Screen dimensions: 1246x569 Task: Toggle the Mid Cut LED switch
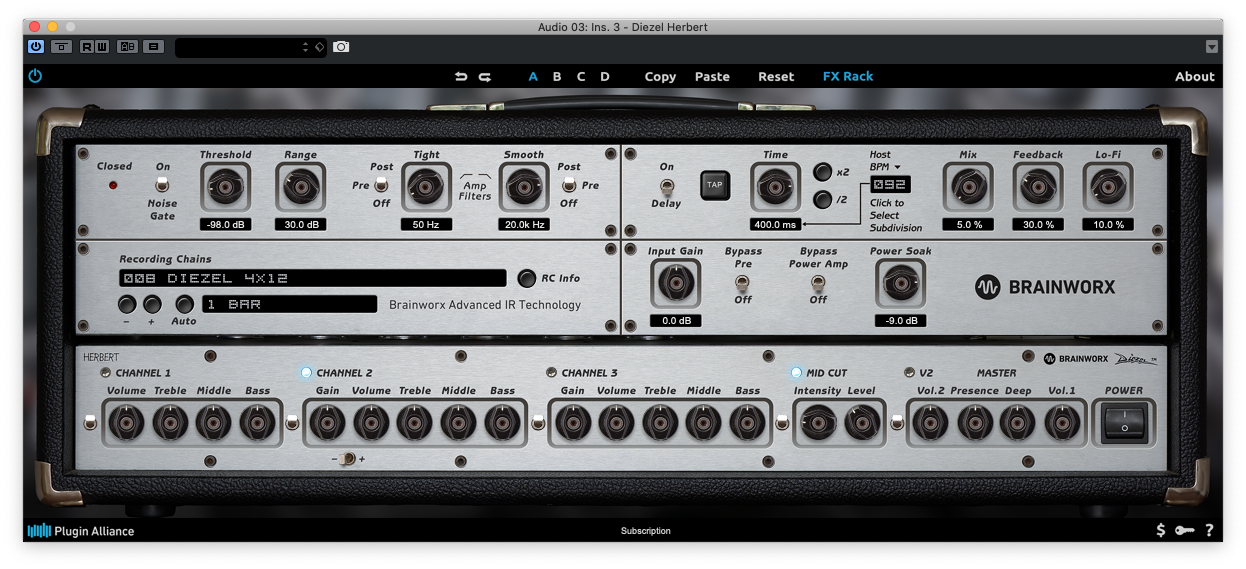pyautogui.click(x=796, y=373)
